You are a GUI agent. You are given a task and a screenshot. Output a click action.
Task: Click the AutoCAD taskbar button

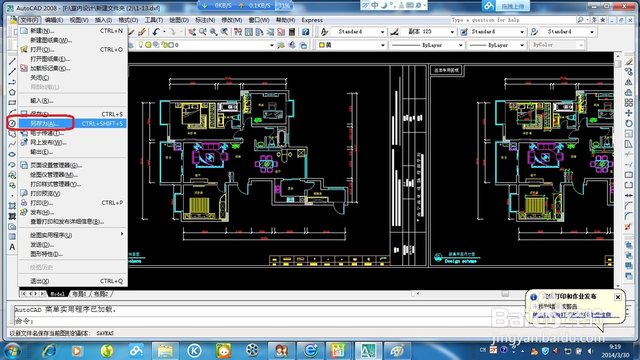(x=368, y=351)
